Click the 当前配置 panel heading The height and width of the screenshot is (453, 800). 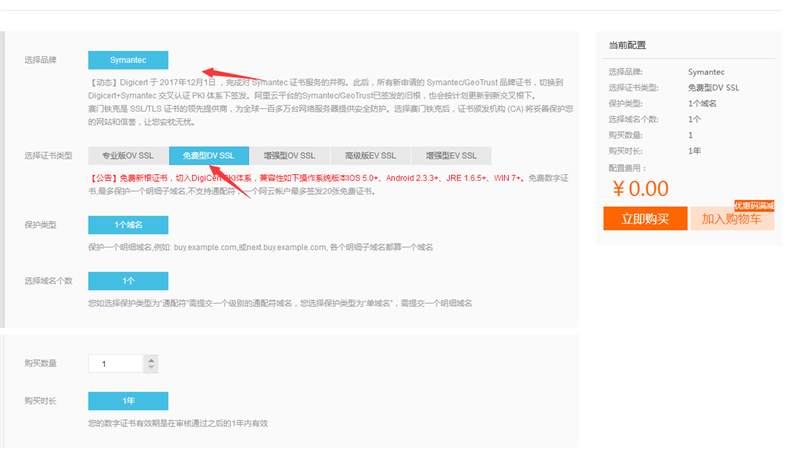627,45
